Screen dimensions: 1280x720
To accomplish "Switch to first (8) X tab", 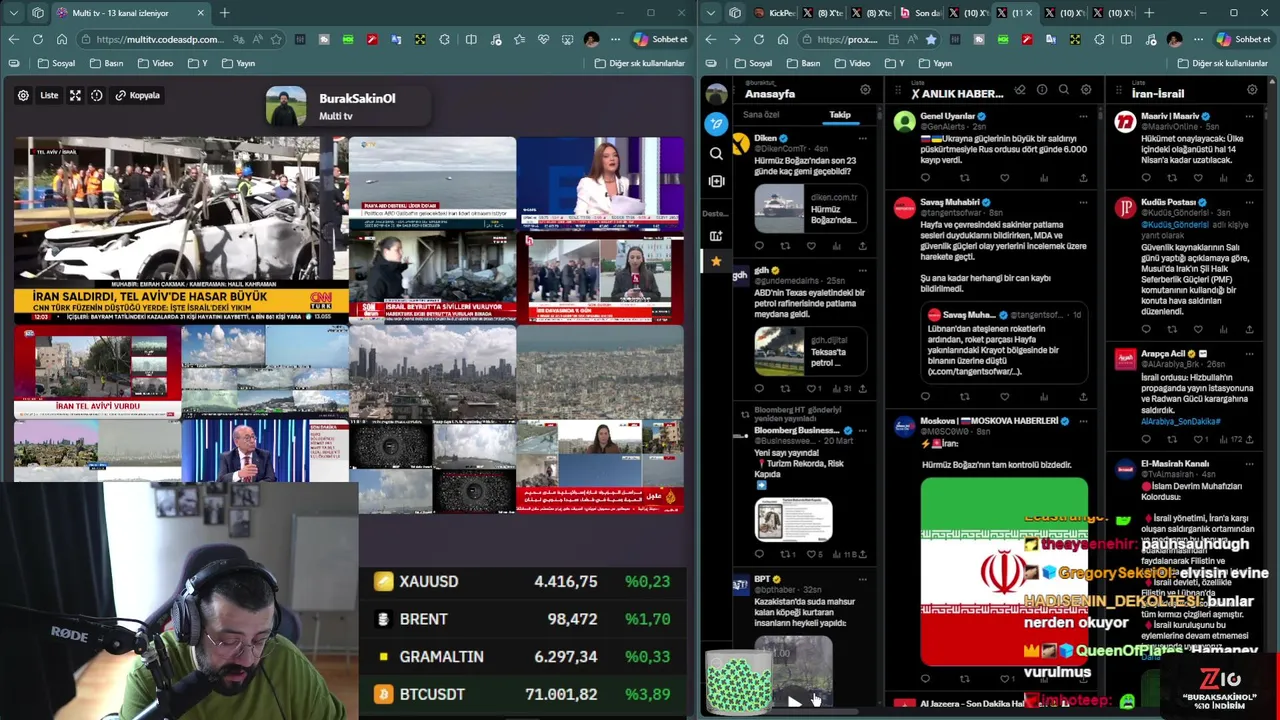I will pos(823,13).
